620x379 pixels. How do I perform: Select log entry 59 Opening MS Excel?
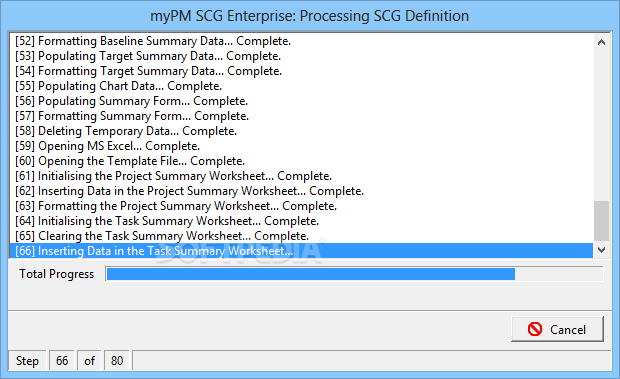coord(301,146)
